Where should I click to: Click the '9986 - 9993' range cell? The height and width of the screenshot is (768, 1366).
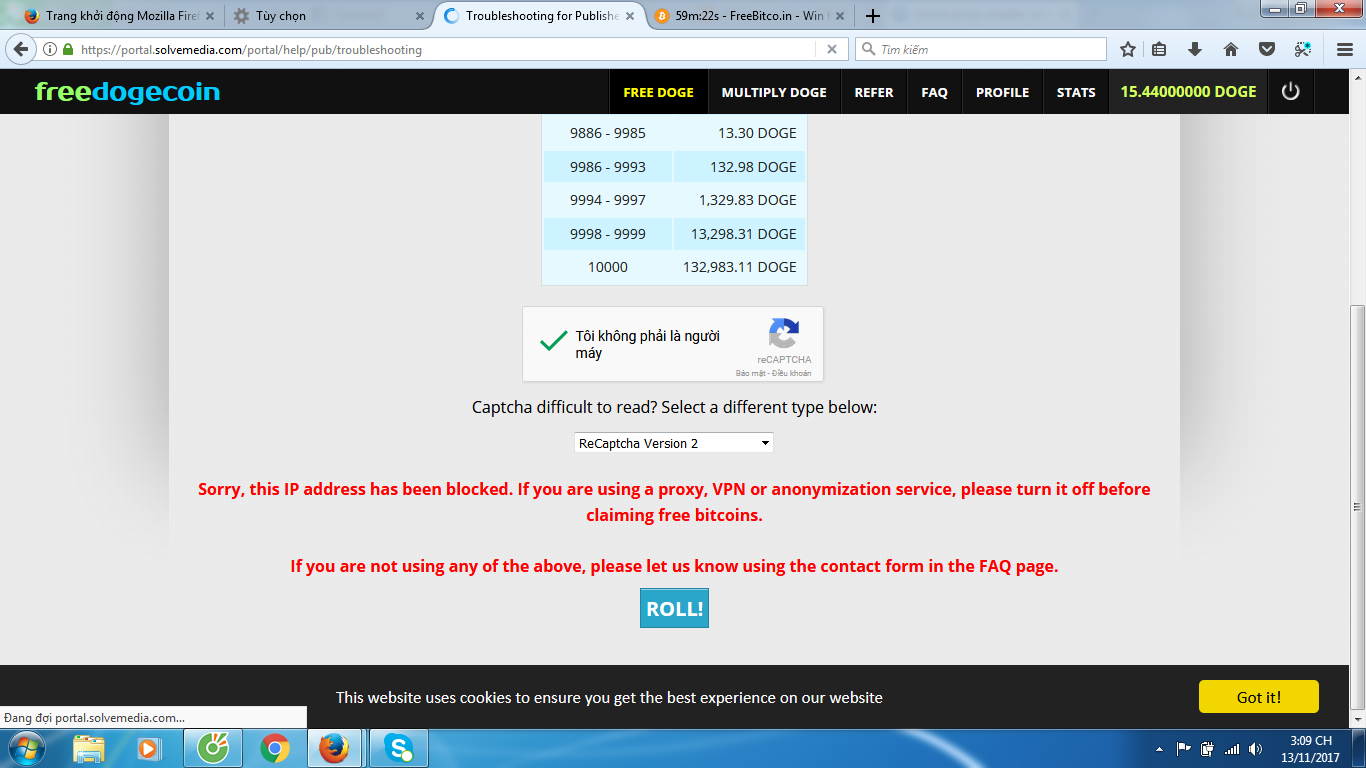coord(608,167)
